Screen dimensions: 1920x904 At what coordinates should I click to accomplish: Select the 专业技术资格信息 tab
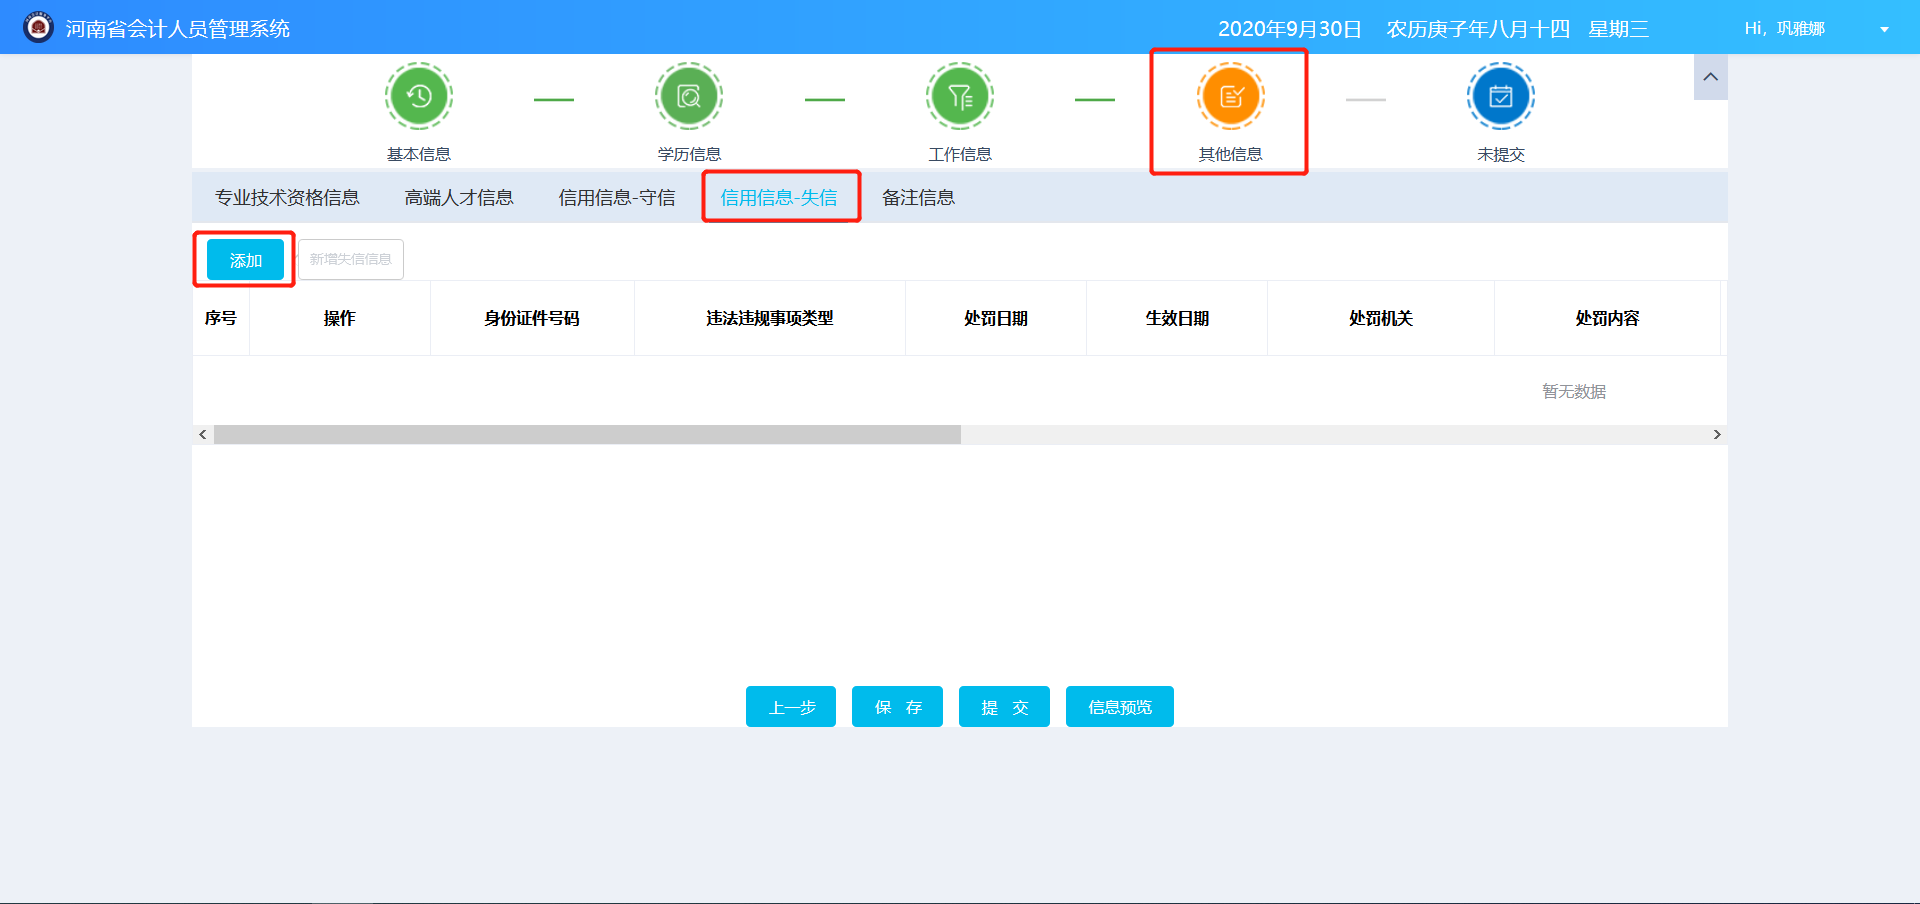click(286, 197)
